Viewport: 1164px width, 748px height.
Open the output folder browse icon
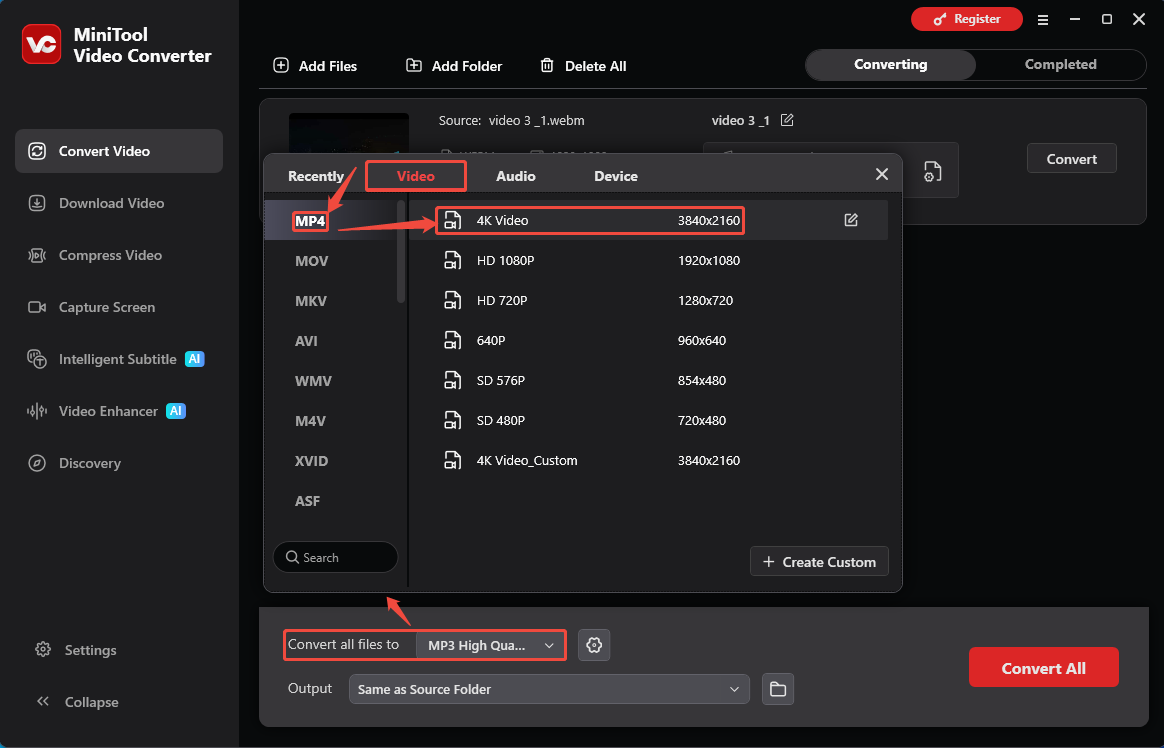(777, 689)
